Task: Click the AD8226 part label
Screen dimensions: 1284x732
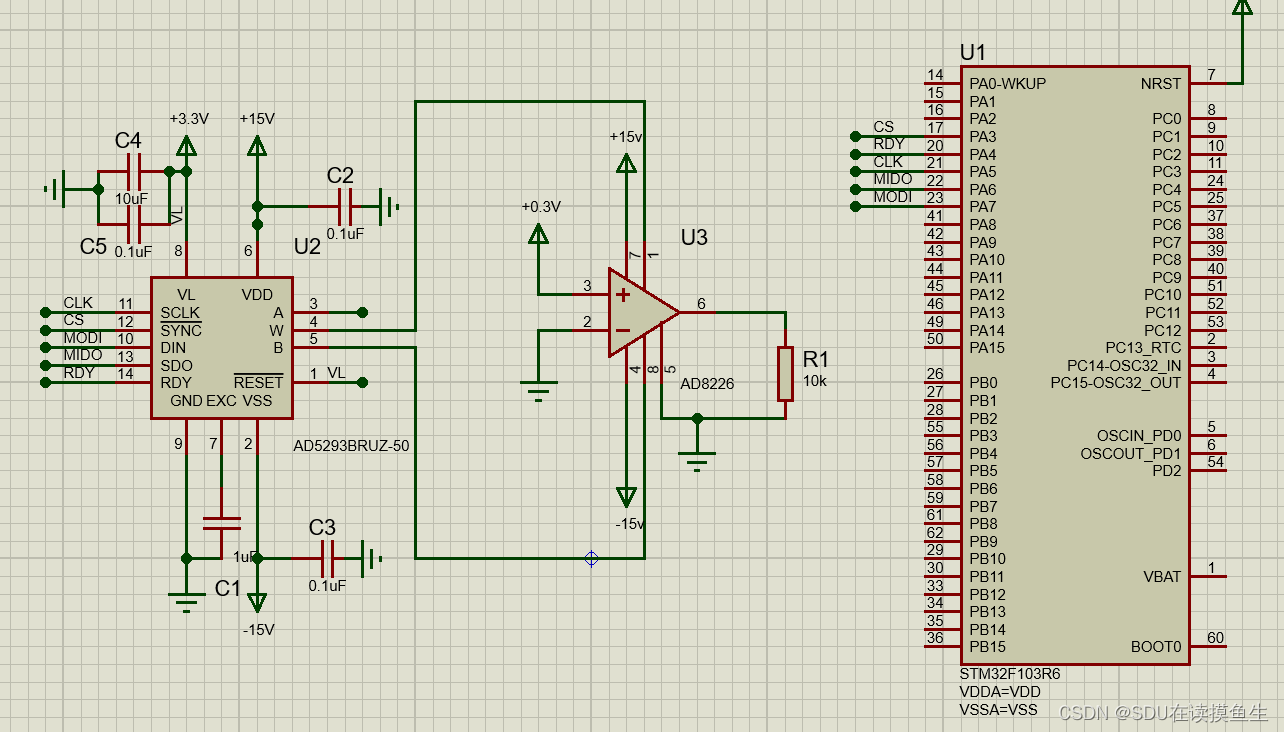Action: coord(707,384)
